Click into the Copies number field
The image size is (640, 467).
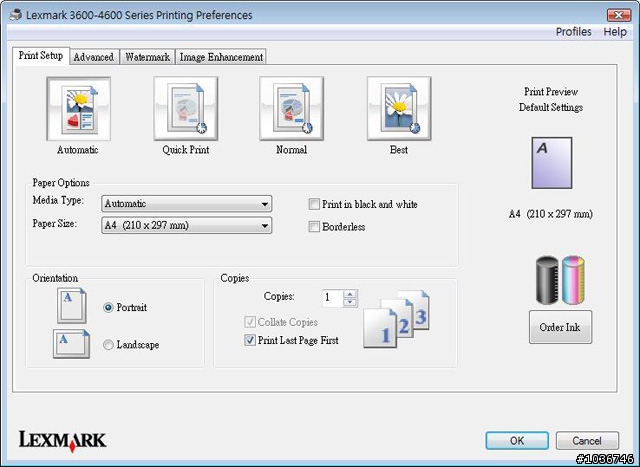pyautogui.click(x=333, y=298)
